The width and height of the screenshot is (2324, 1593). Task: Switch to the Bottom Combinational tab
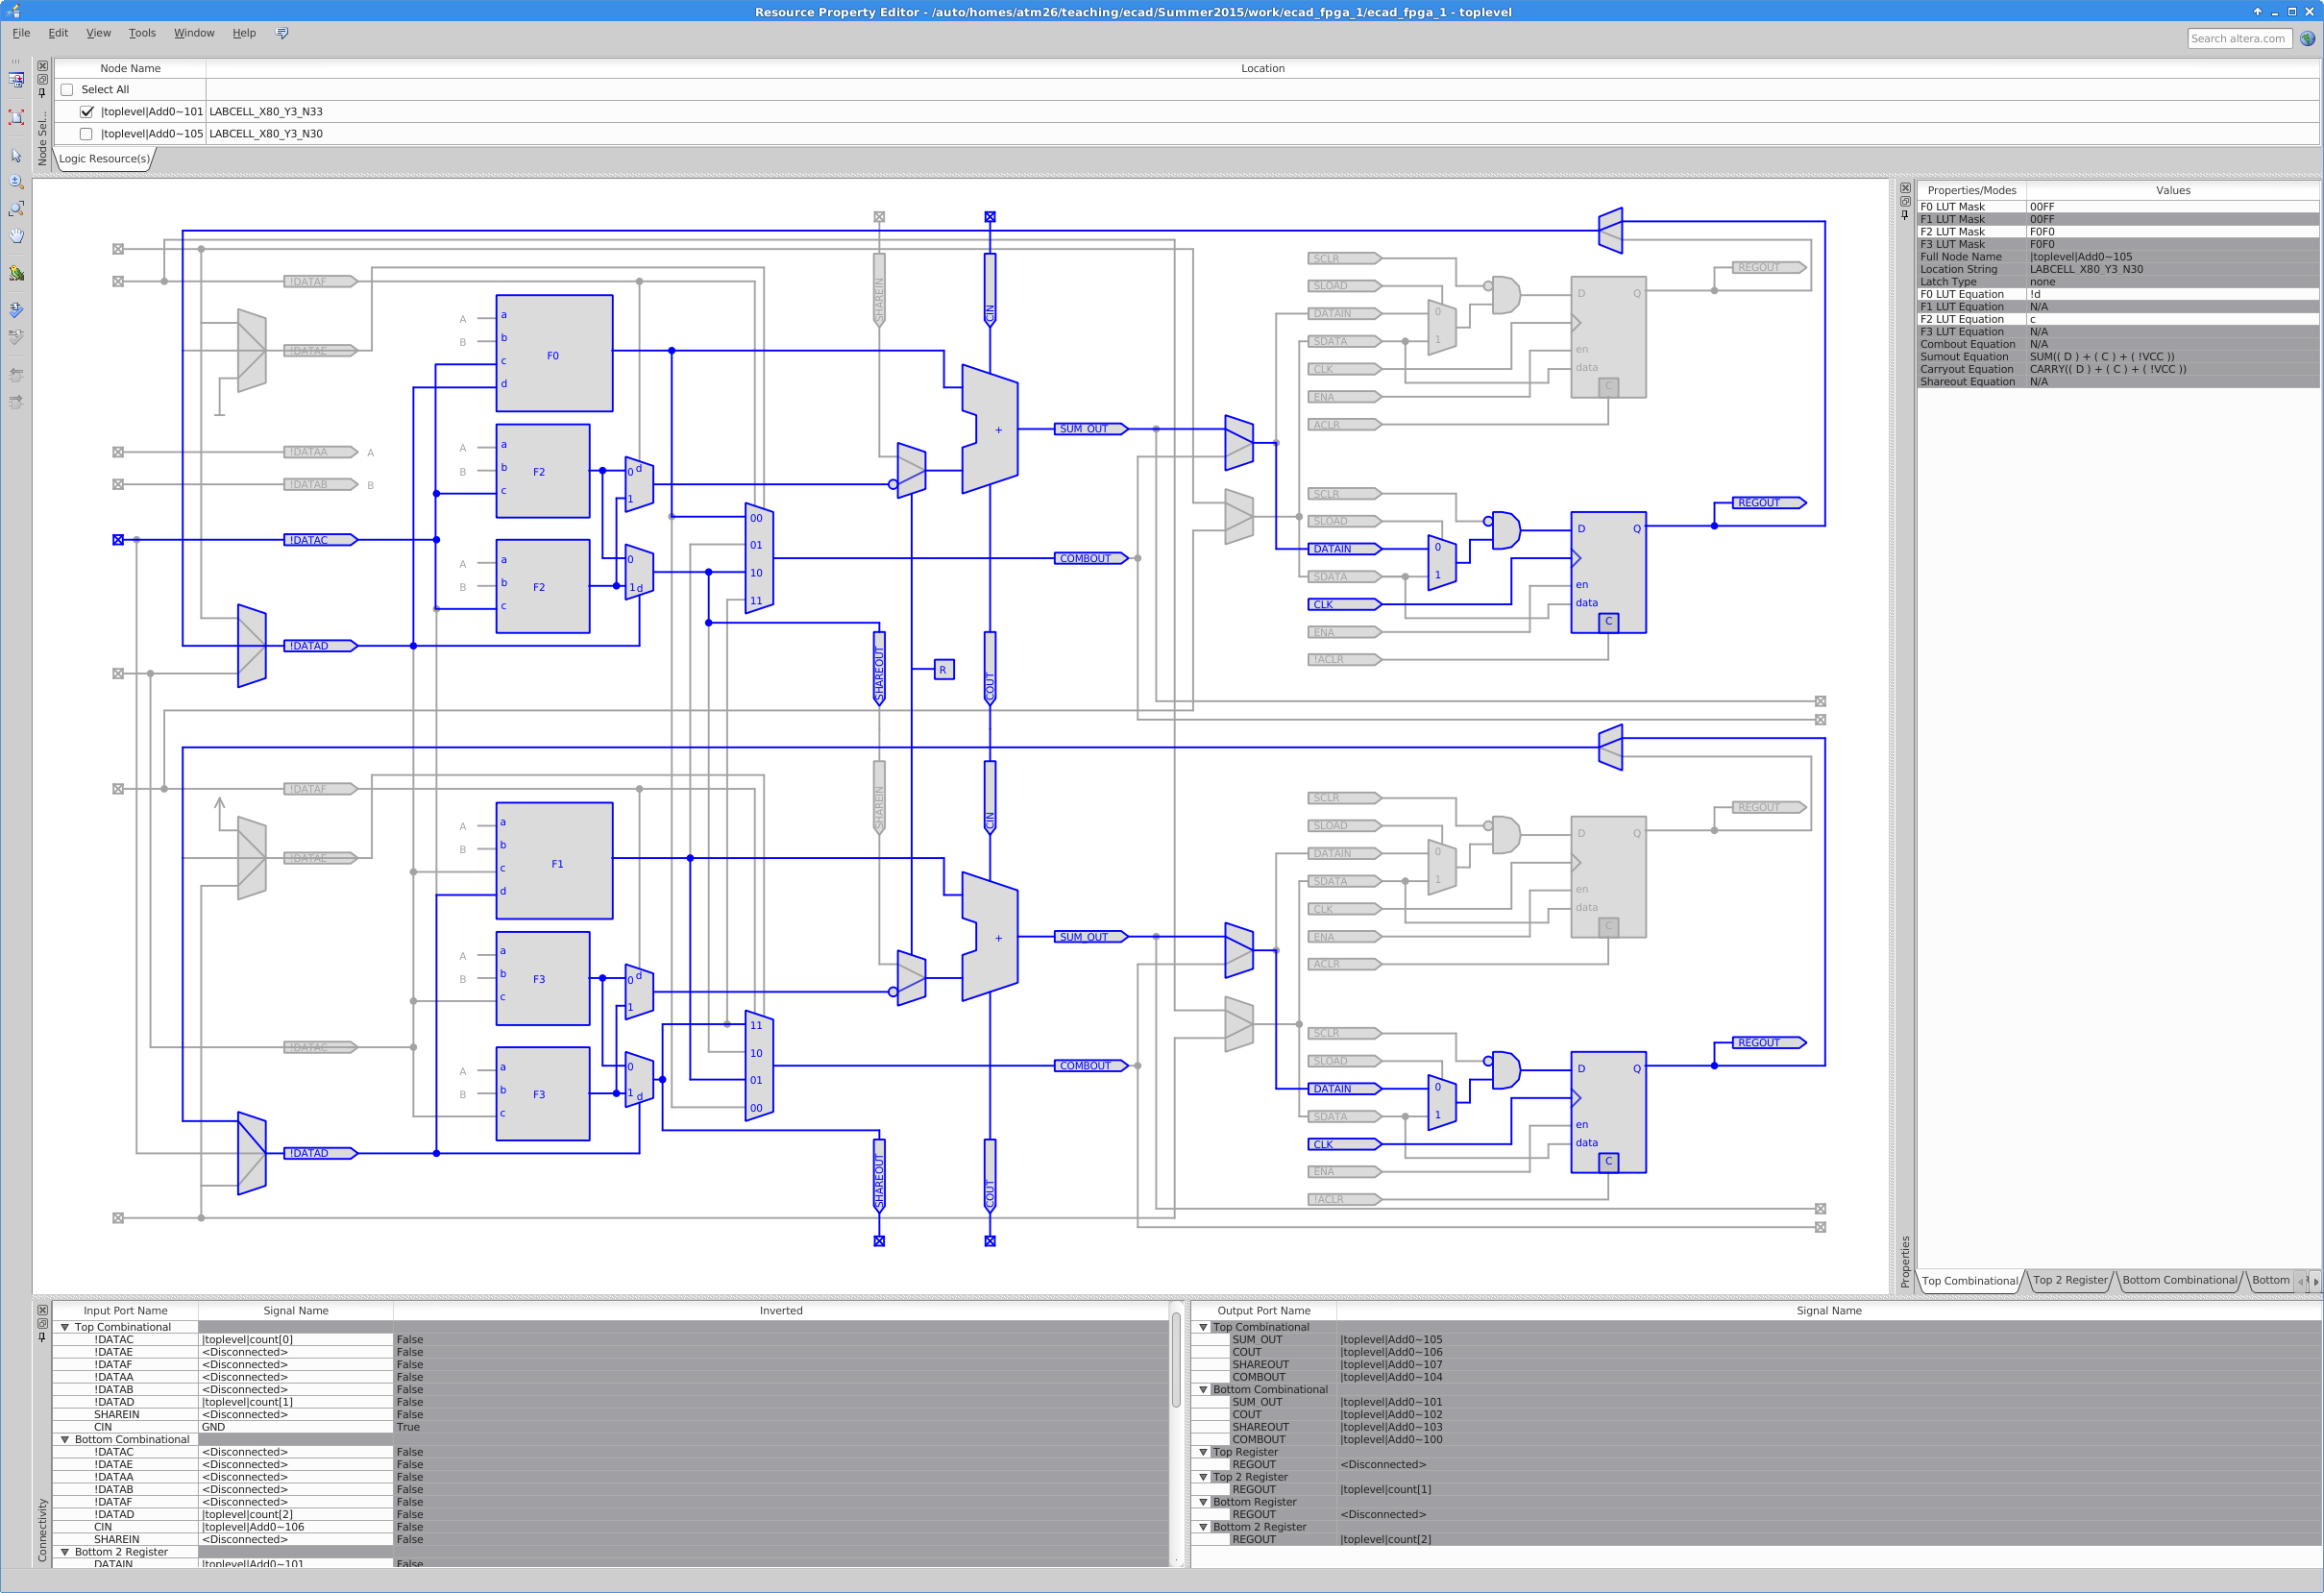click(2179, 1280)
